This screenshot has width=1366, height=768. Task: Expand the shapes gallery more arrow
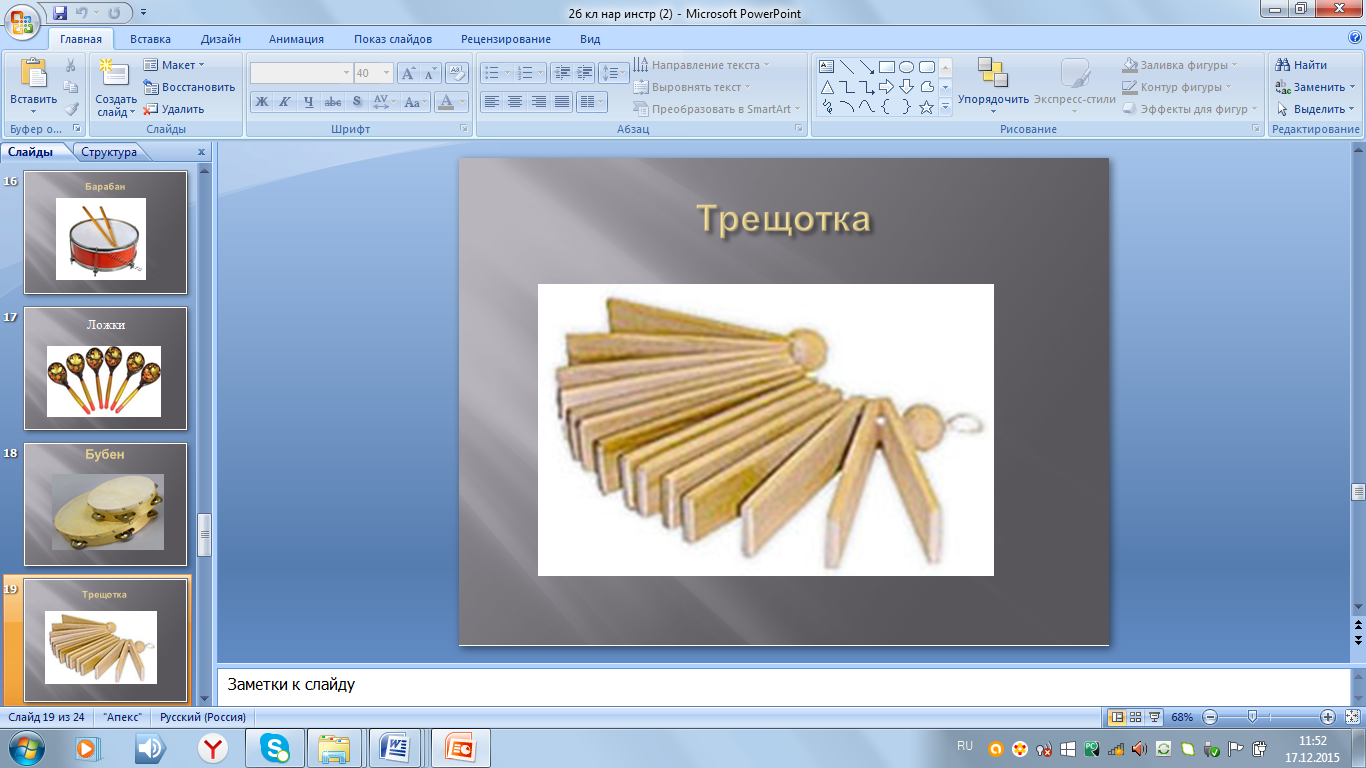945,107
